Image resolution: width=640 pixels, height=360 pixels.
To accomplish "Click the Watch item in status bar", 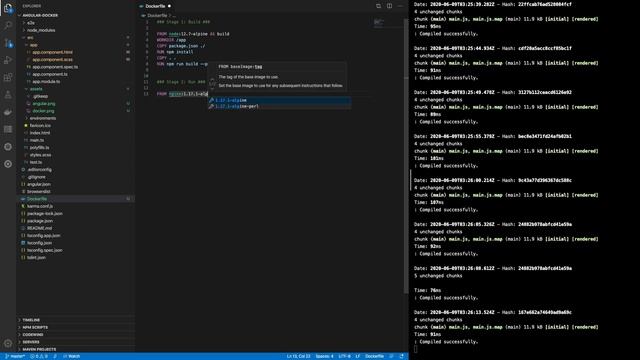I will tap(72, 356).
